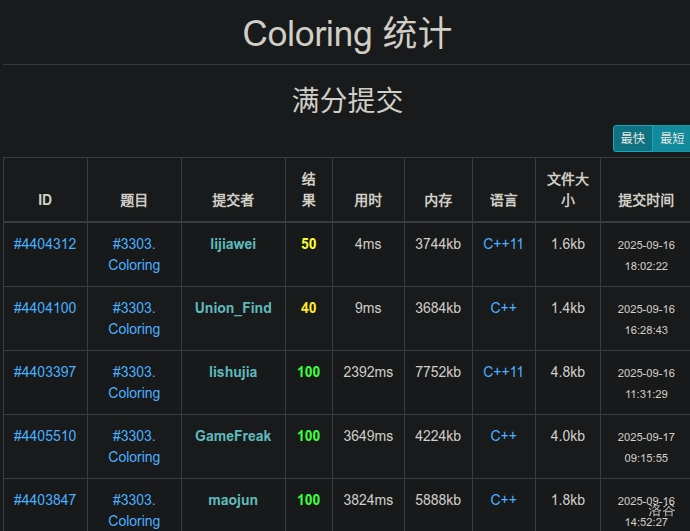The height and width of the screenshot is (531, 690).
Task: View C++ code of Union_Find's submission
Action: click(x=503, y=308)
